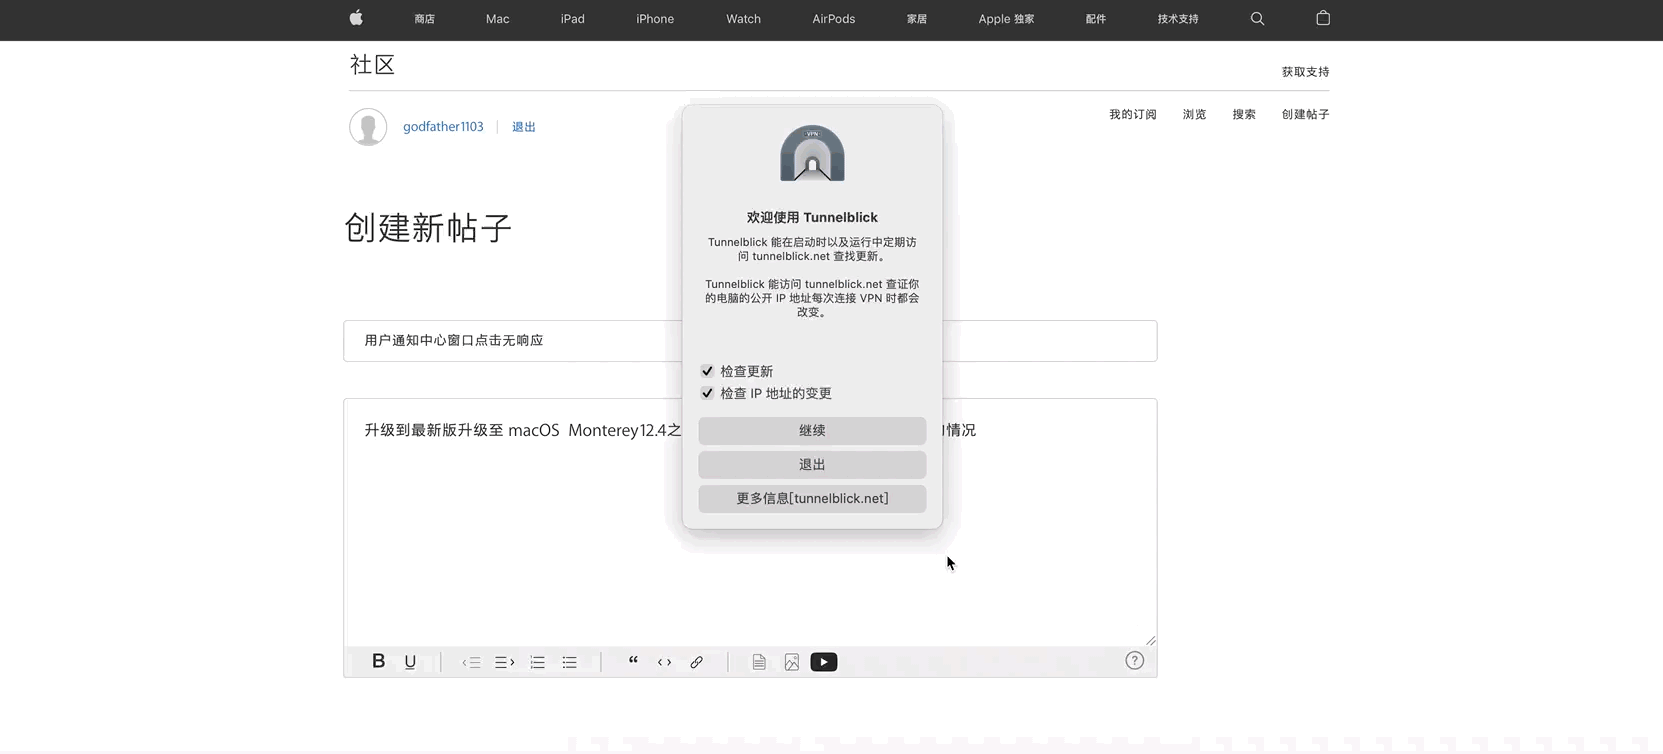The width and height of the screenshot is (1663, 754).
Task: Click the Bold formatting icon
Action: 378,661
